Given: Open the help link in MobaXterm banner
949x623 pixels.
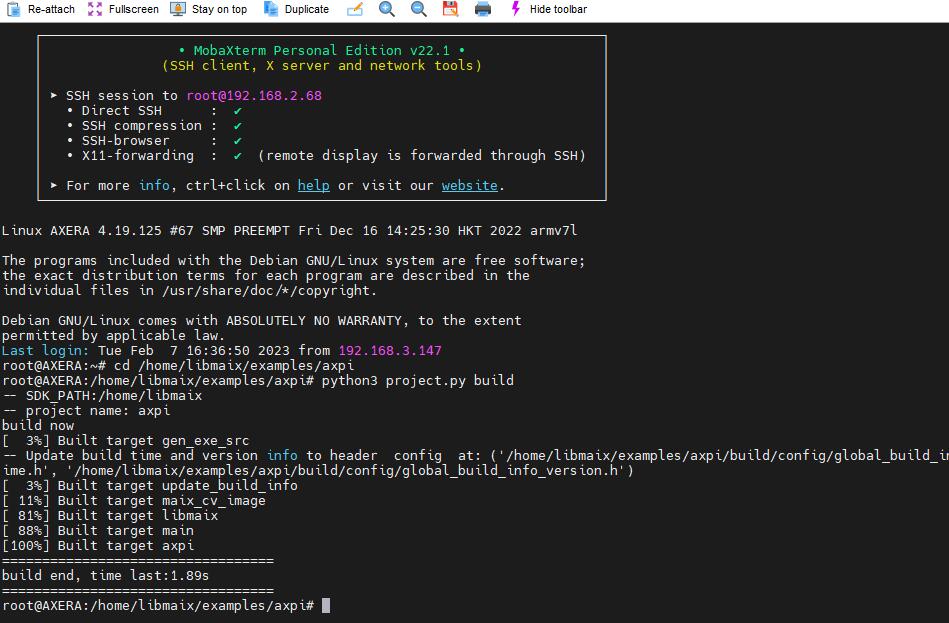Looking at the screenshot, I should [x=314, y=185].
